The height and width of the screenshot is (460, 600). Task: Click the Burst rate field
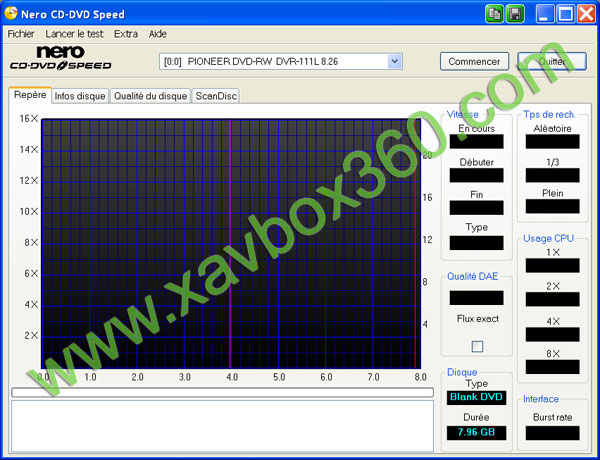click(x=553, y=433)
